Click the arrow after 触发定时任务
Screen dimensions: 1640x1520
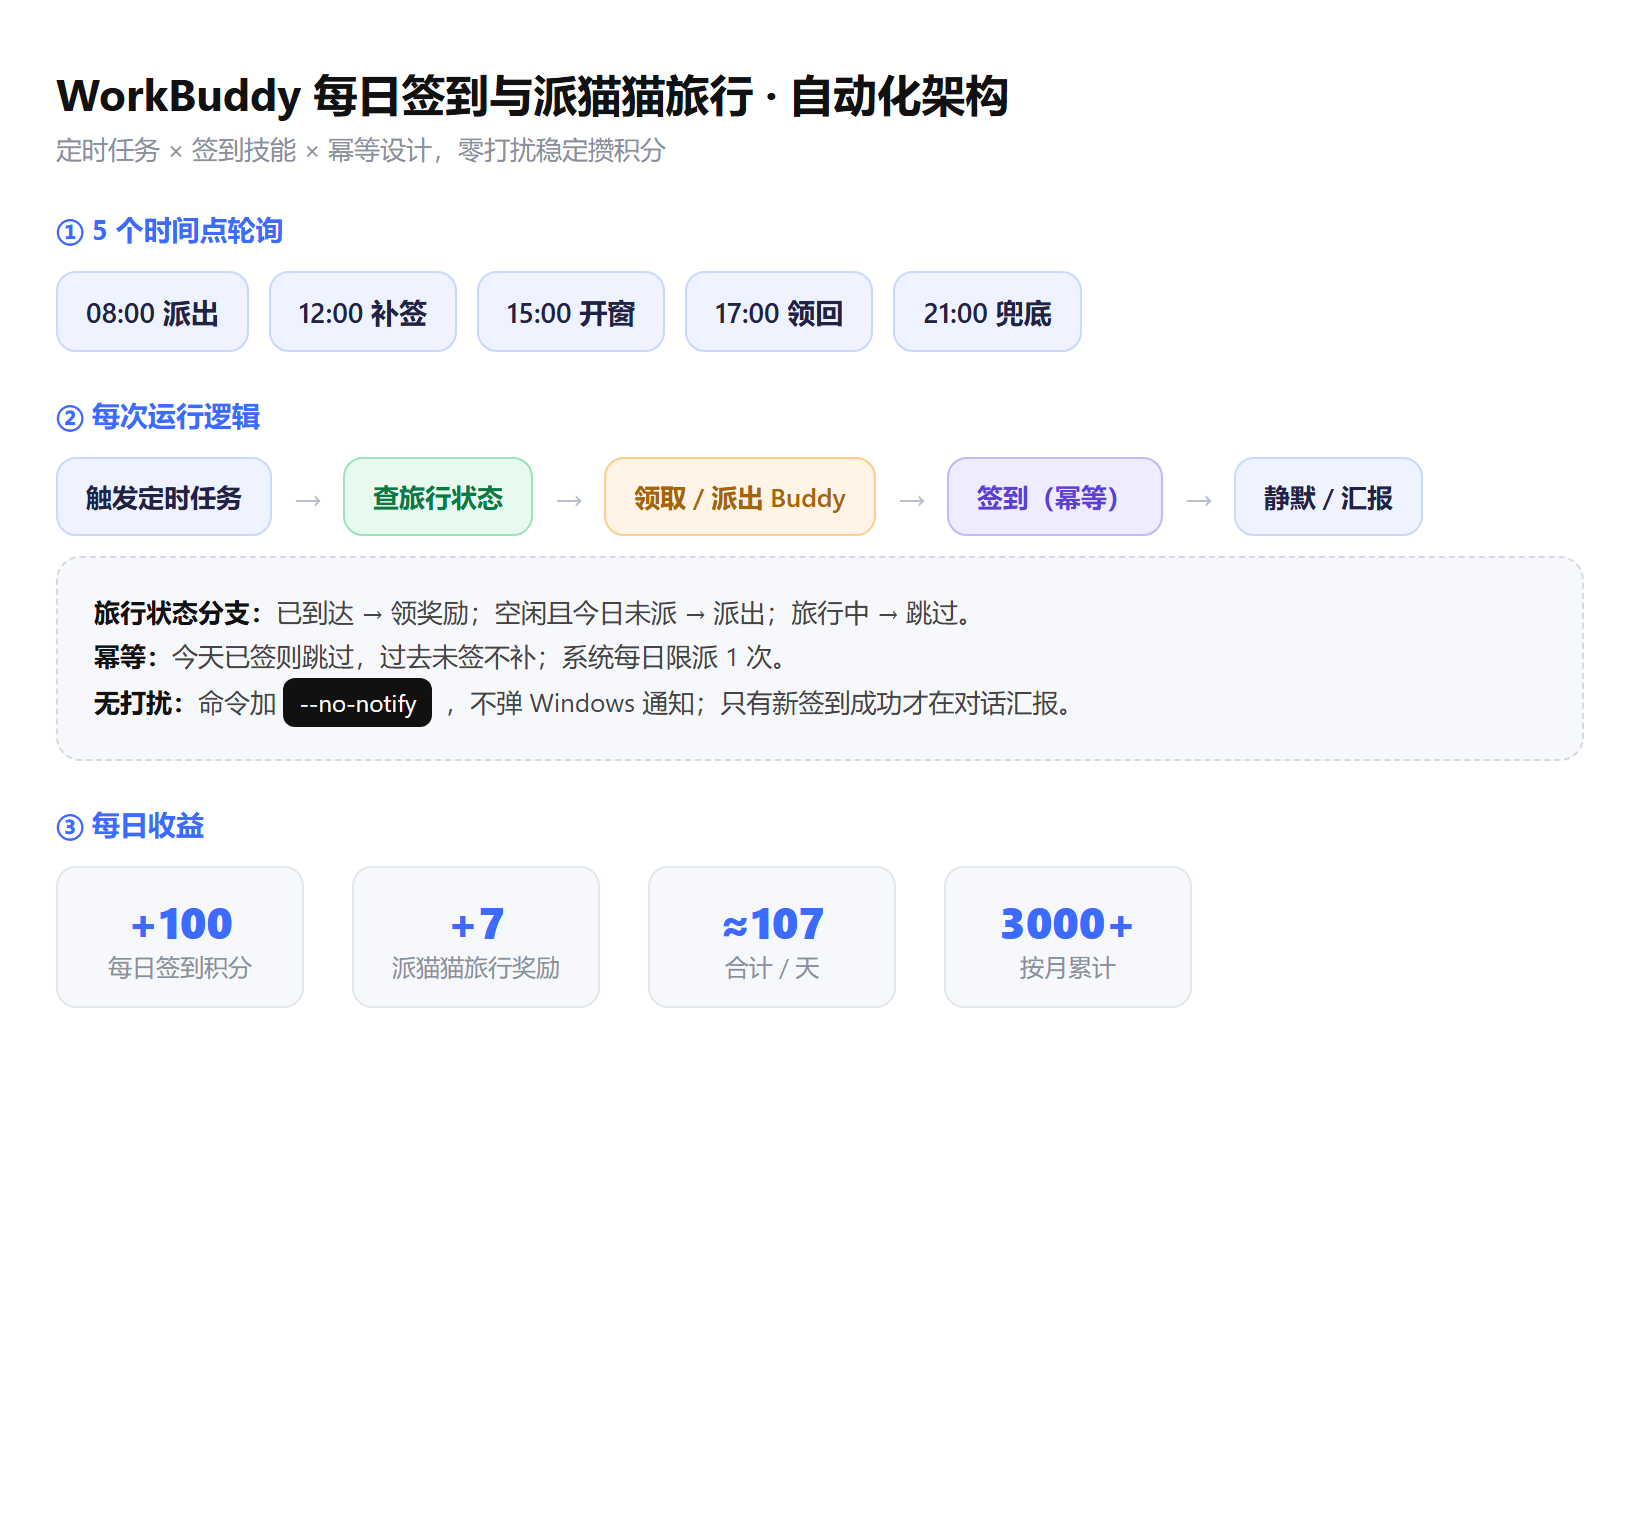308,500
